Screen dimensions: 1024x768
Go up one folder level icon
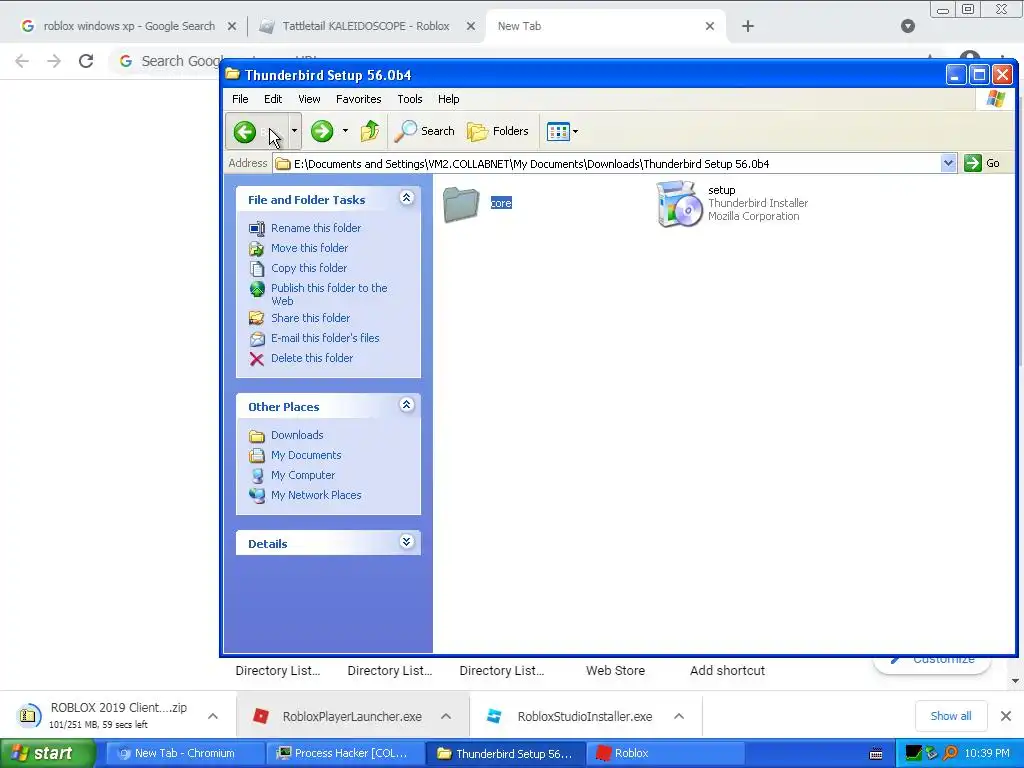370,131
